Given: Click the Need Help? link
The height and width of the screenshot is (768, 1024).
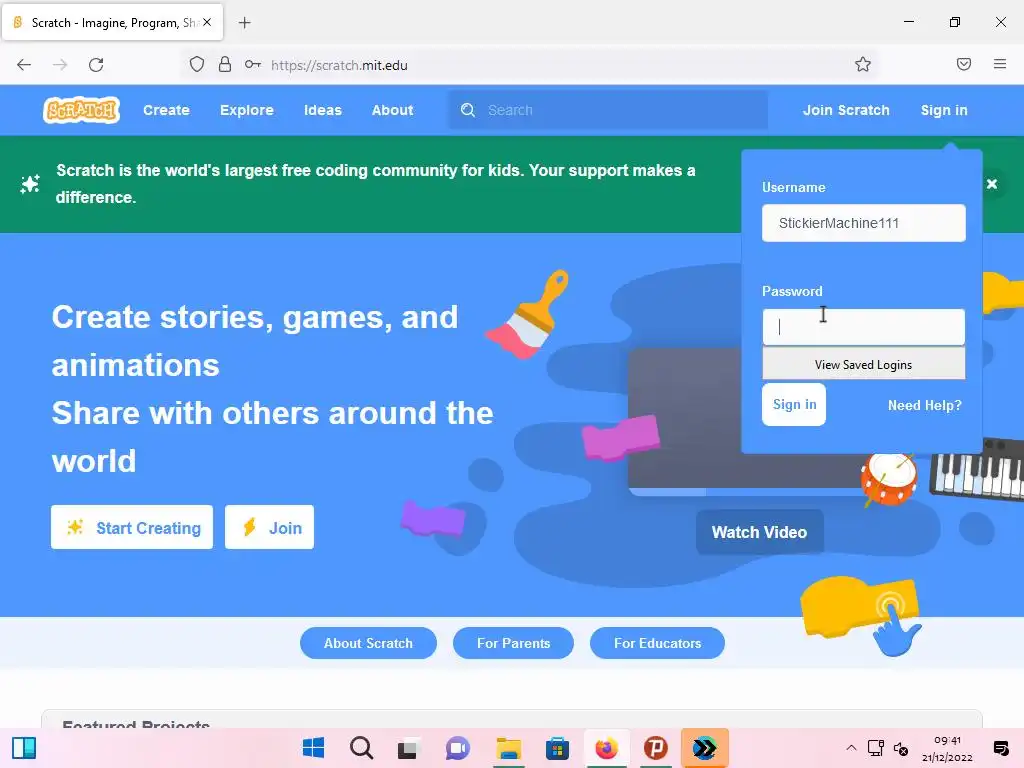Looking at the screenshot, I should (925, 406).
